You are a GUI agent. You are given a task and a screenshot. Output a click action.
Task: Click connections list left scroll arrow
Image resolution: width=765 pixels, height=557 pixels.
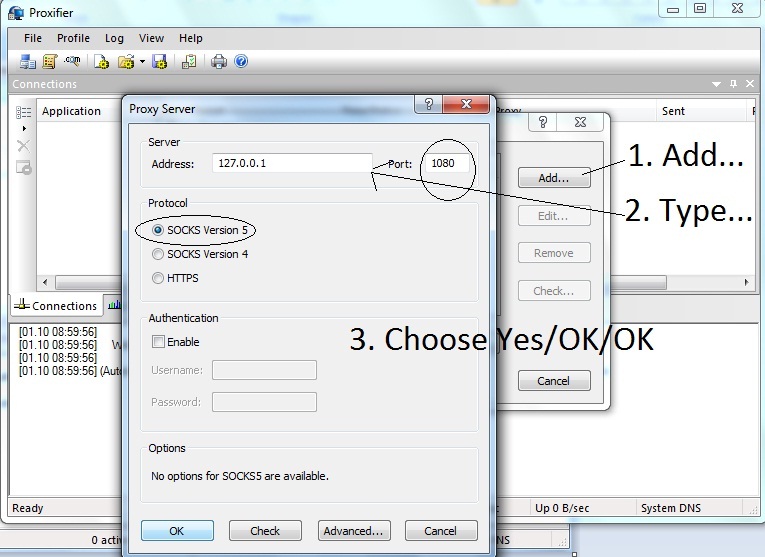pos(45,282)
